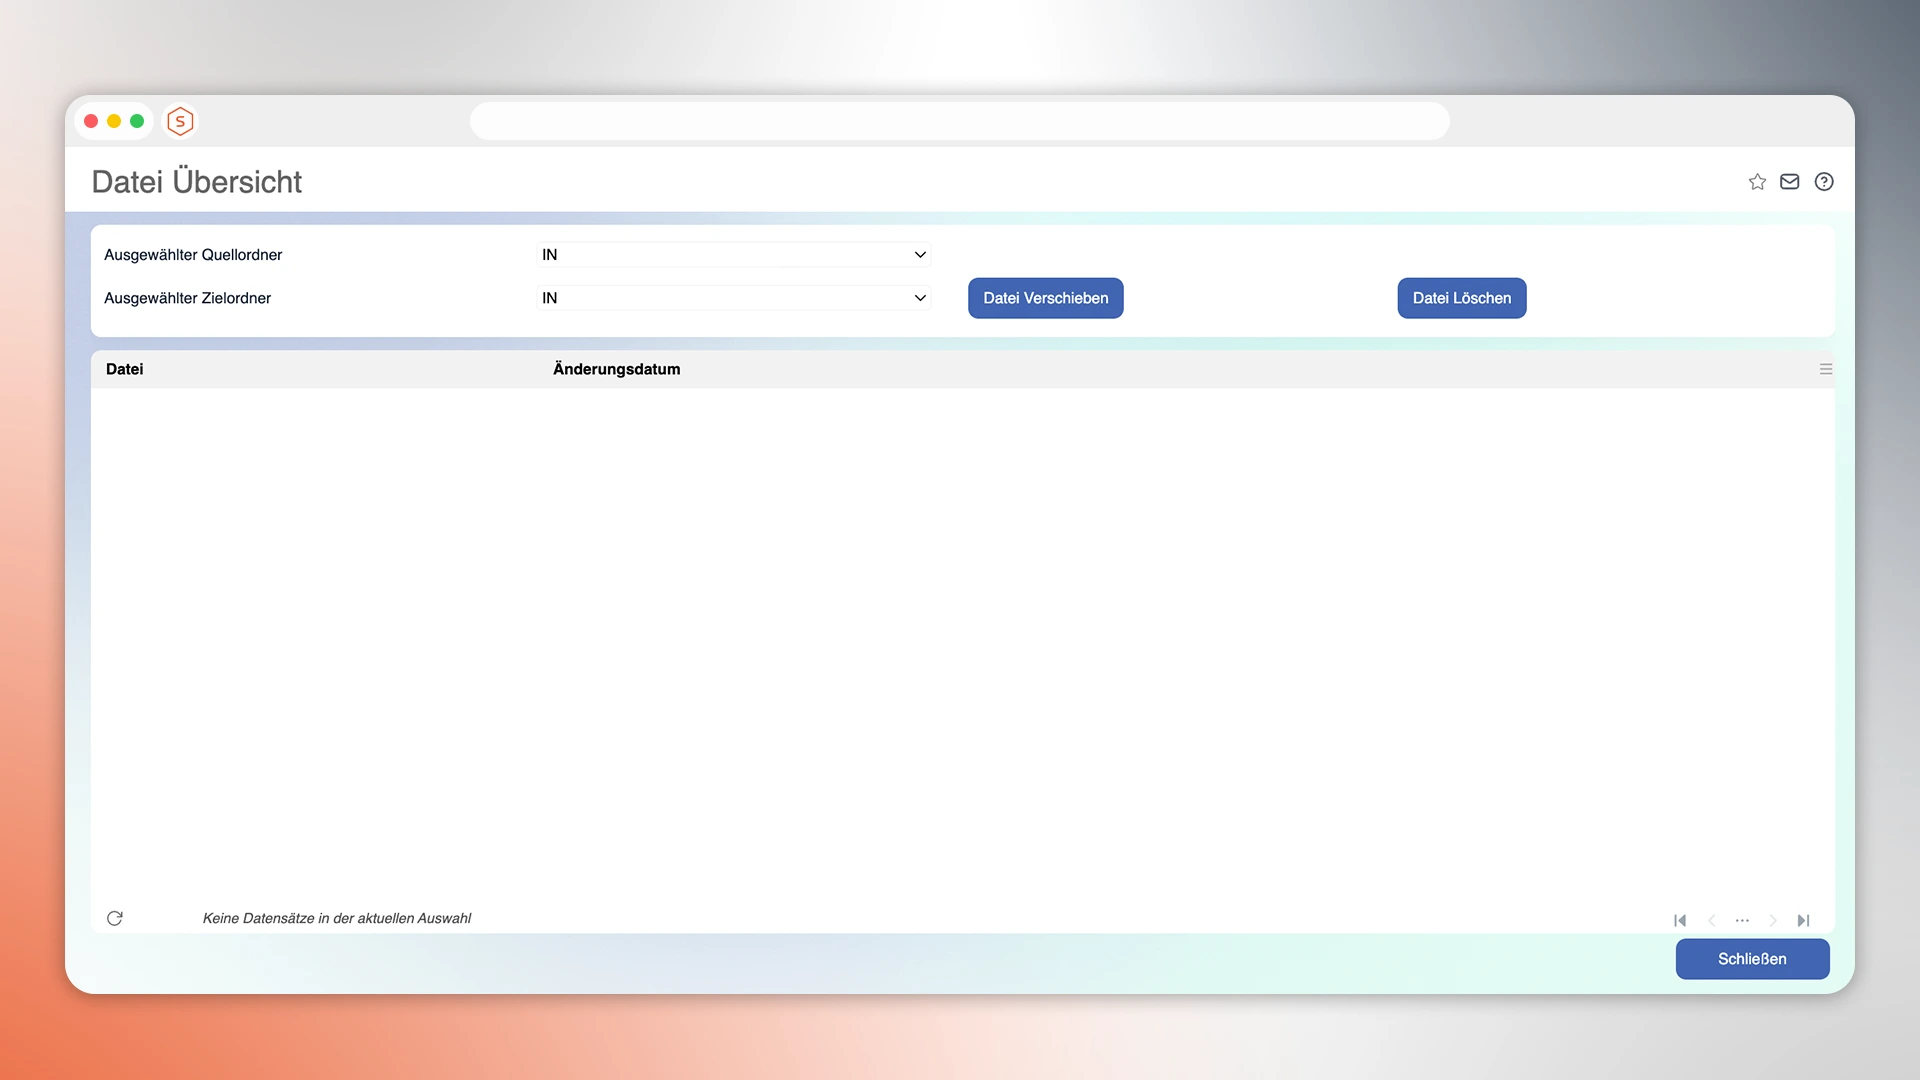Screen dimensions: 1920x1080
Task: Jump to the last page
Action: [1804, 920]
